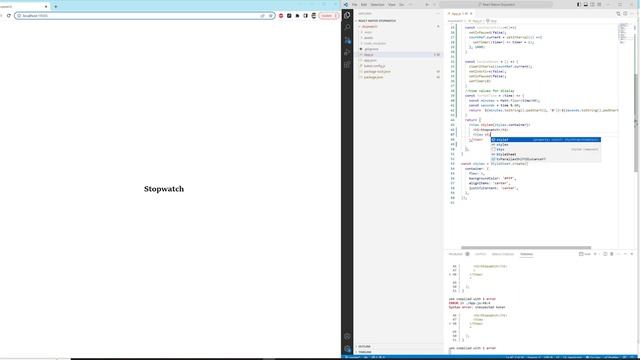Toggle secondary side bar layout icon
Screen dimensions: 640x360
592,4
